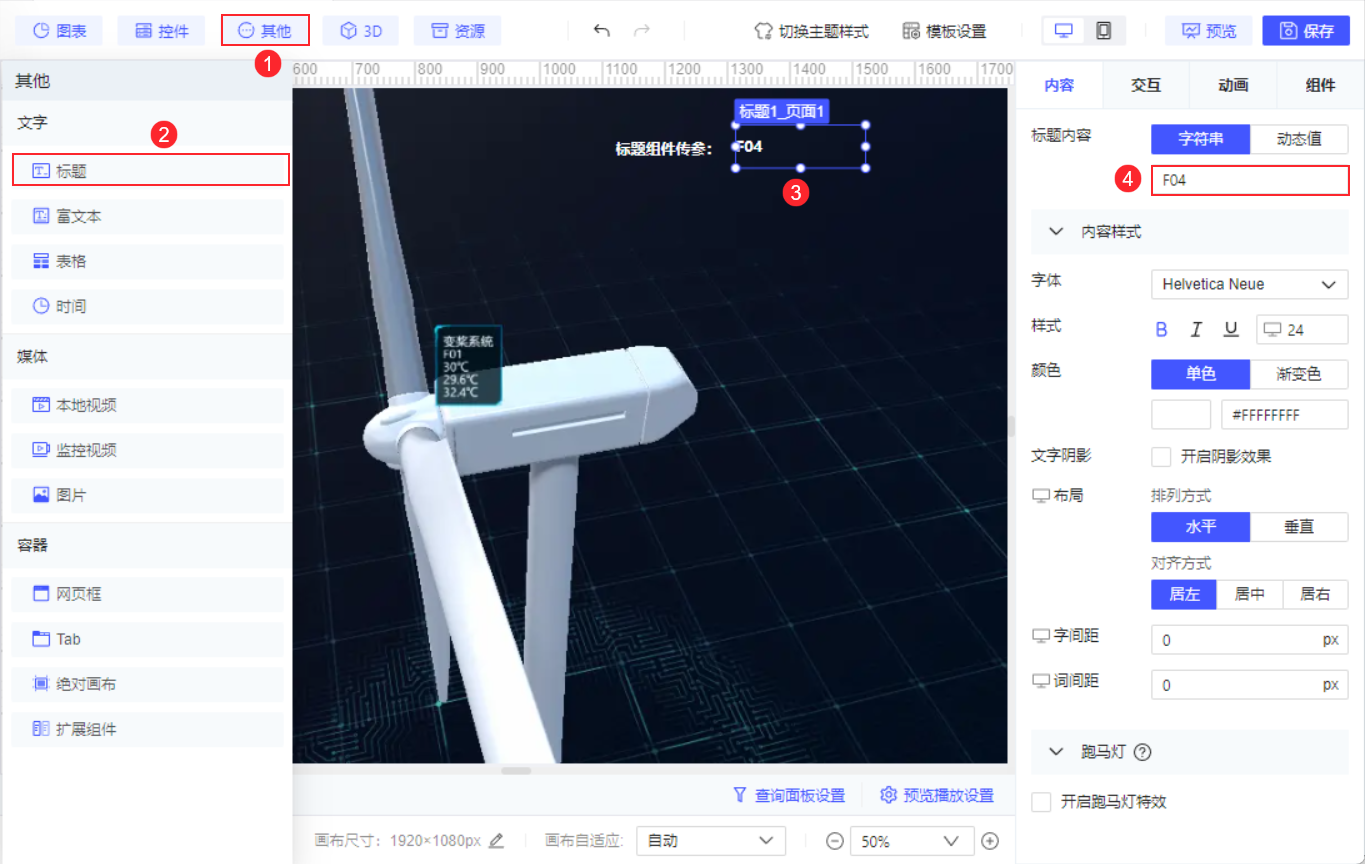Screen dimensions: 1365x864
Task: Click the Bold style icon
Action: tap(1162, 329)
